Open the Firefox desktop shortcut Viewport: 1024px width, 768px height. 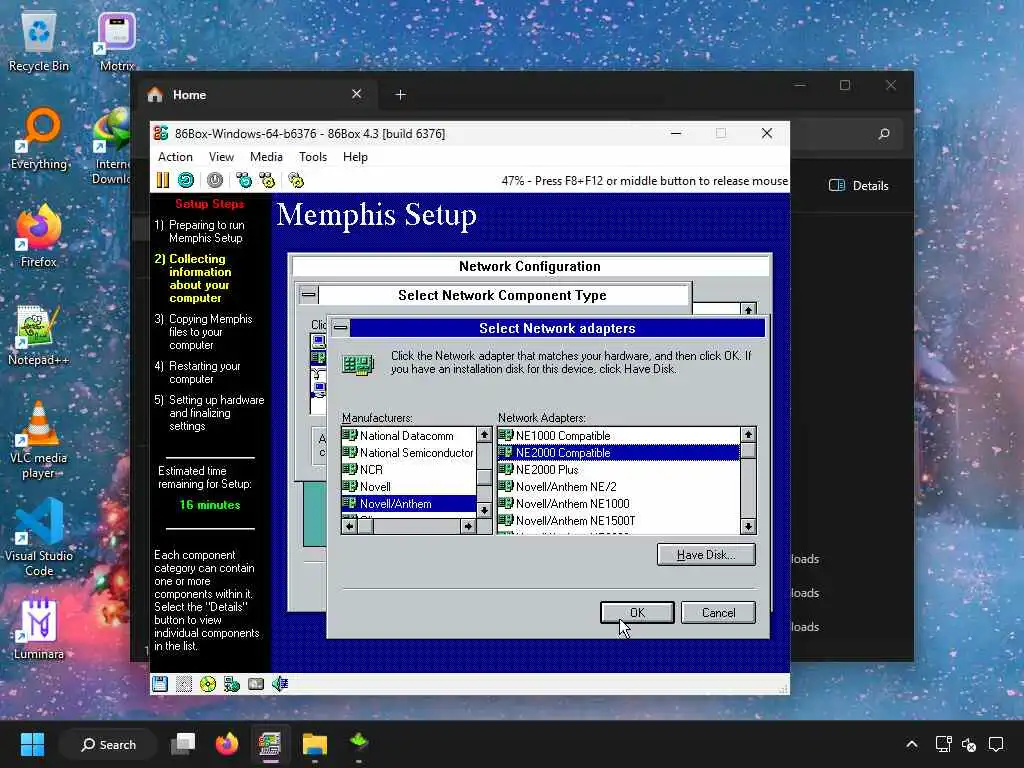click(39, 236)
